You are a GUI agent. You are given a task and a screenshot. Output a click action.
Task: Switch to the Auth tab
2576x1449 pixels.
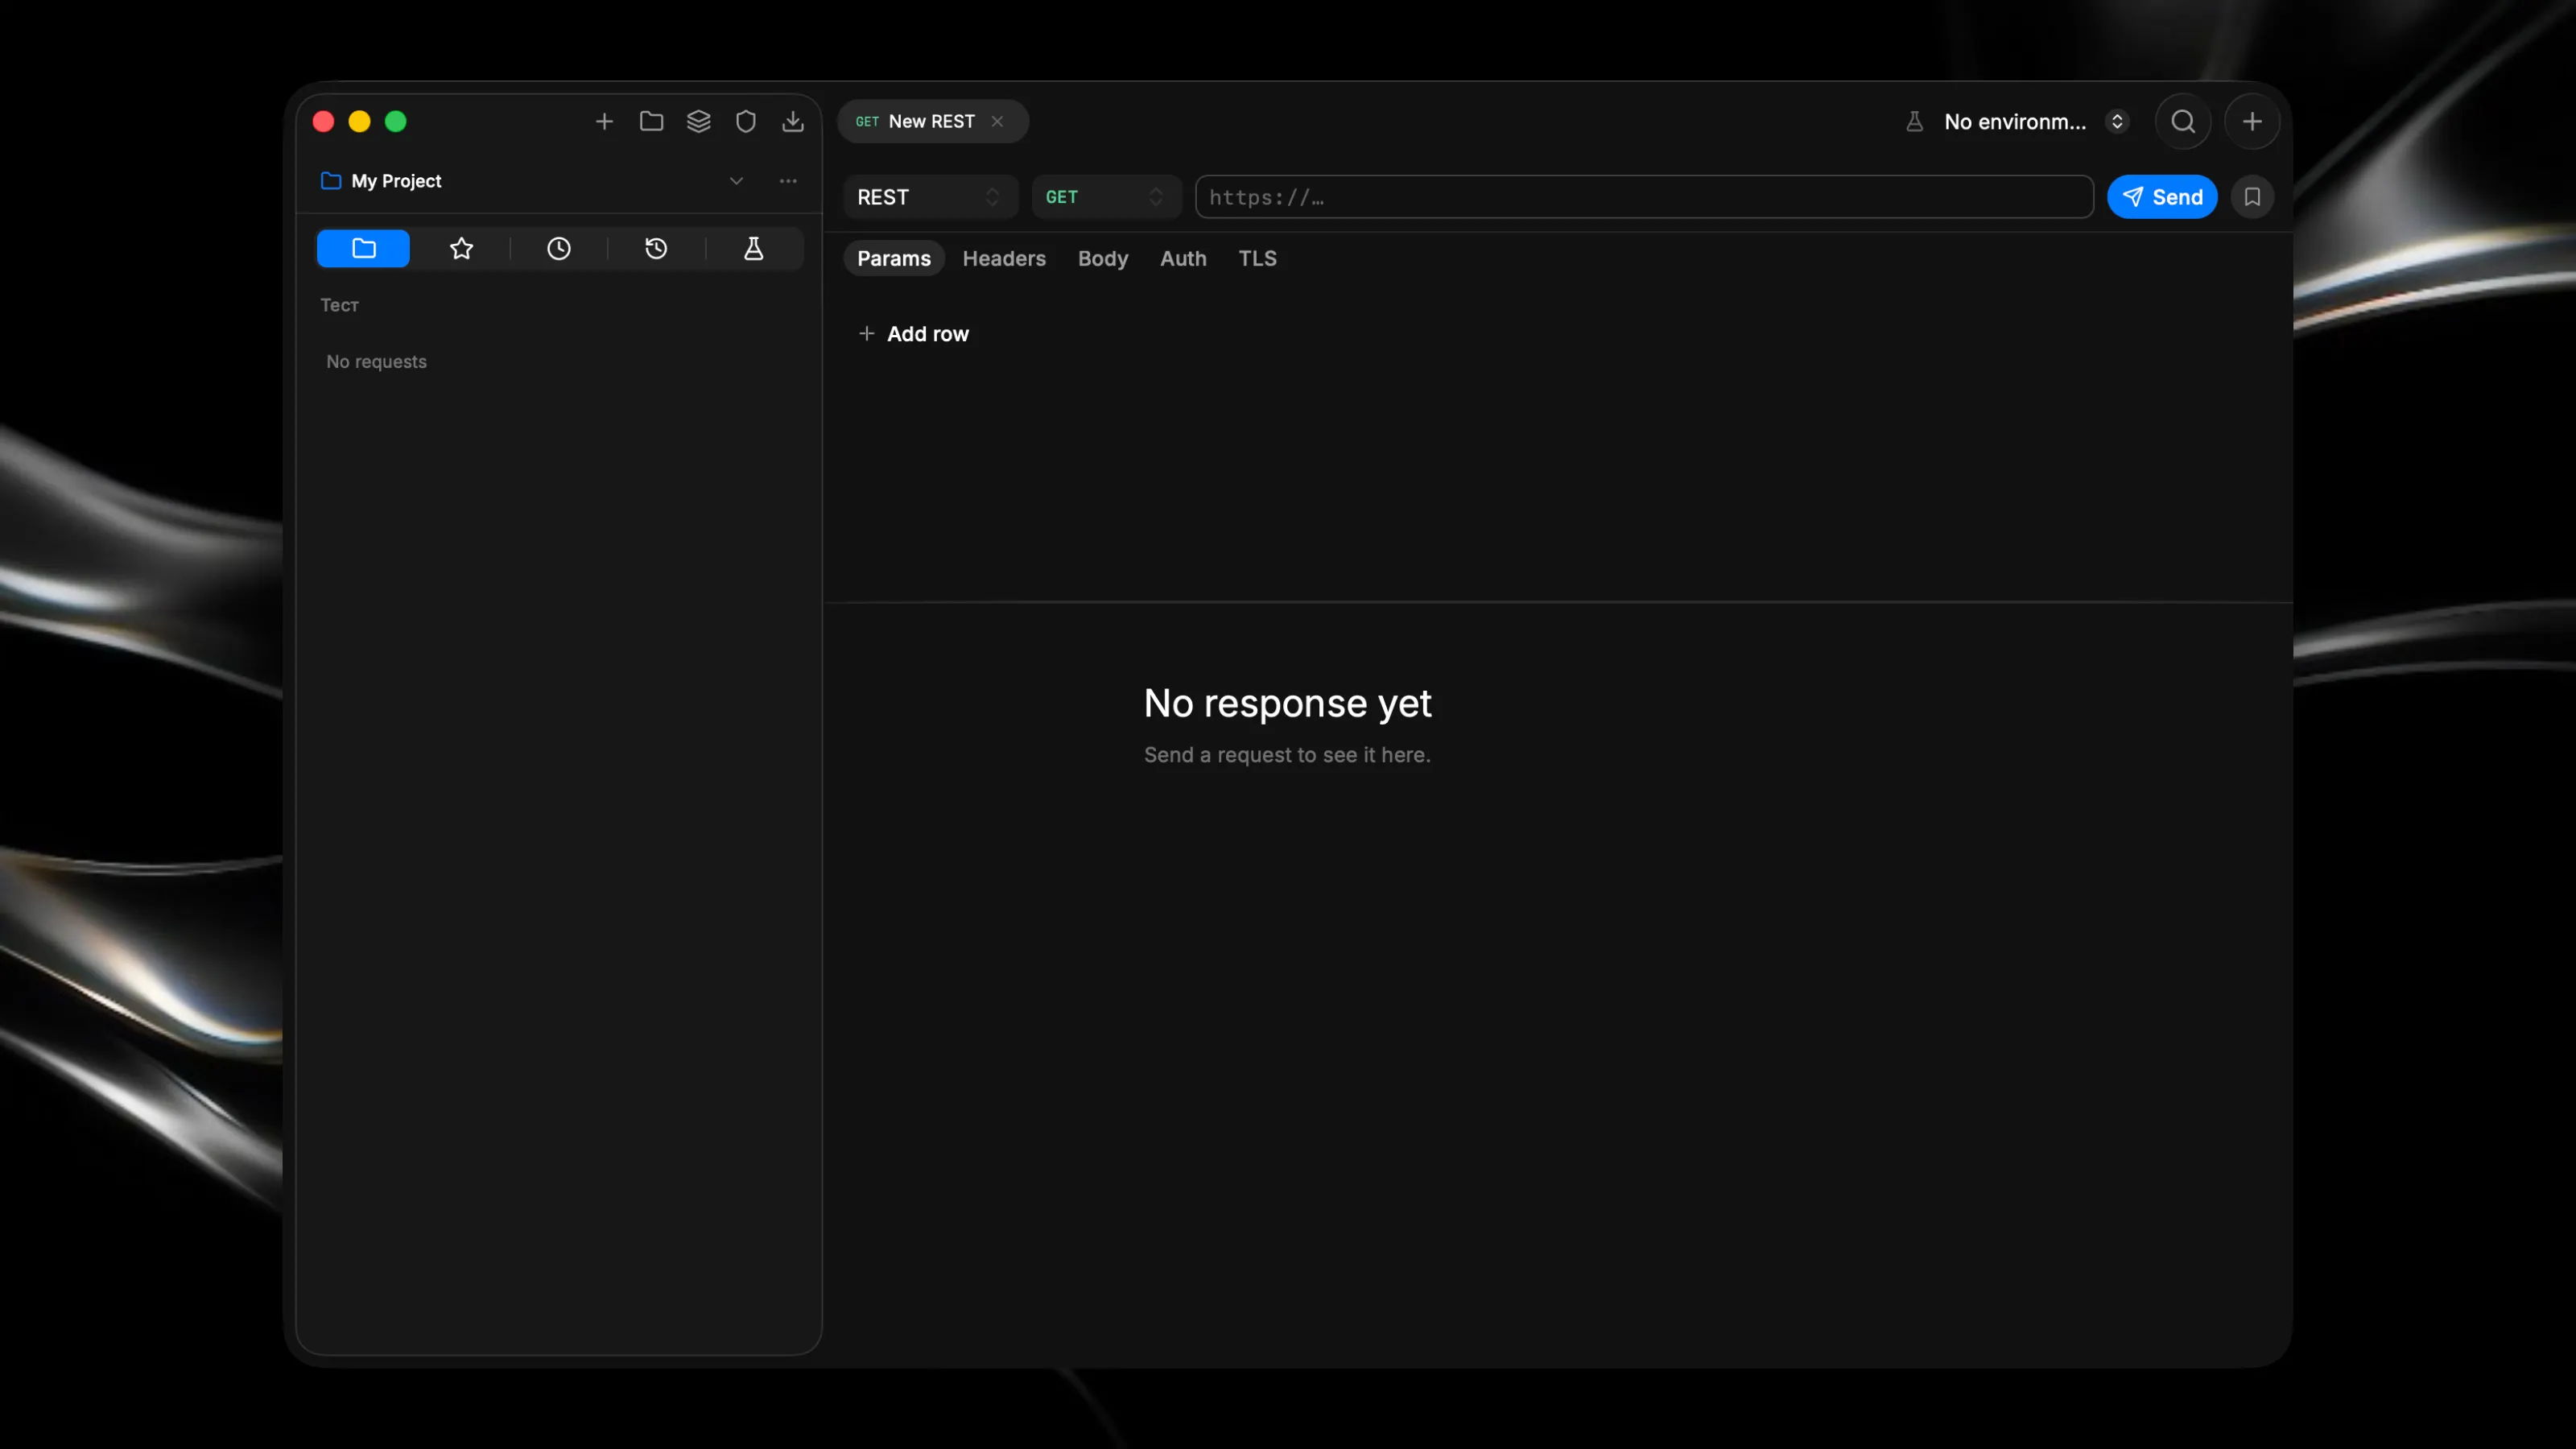[1183, 258]
